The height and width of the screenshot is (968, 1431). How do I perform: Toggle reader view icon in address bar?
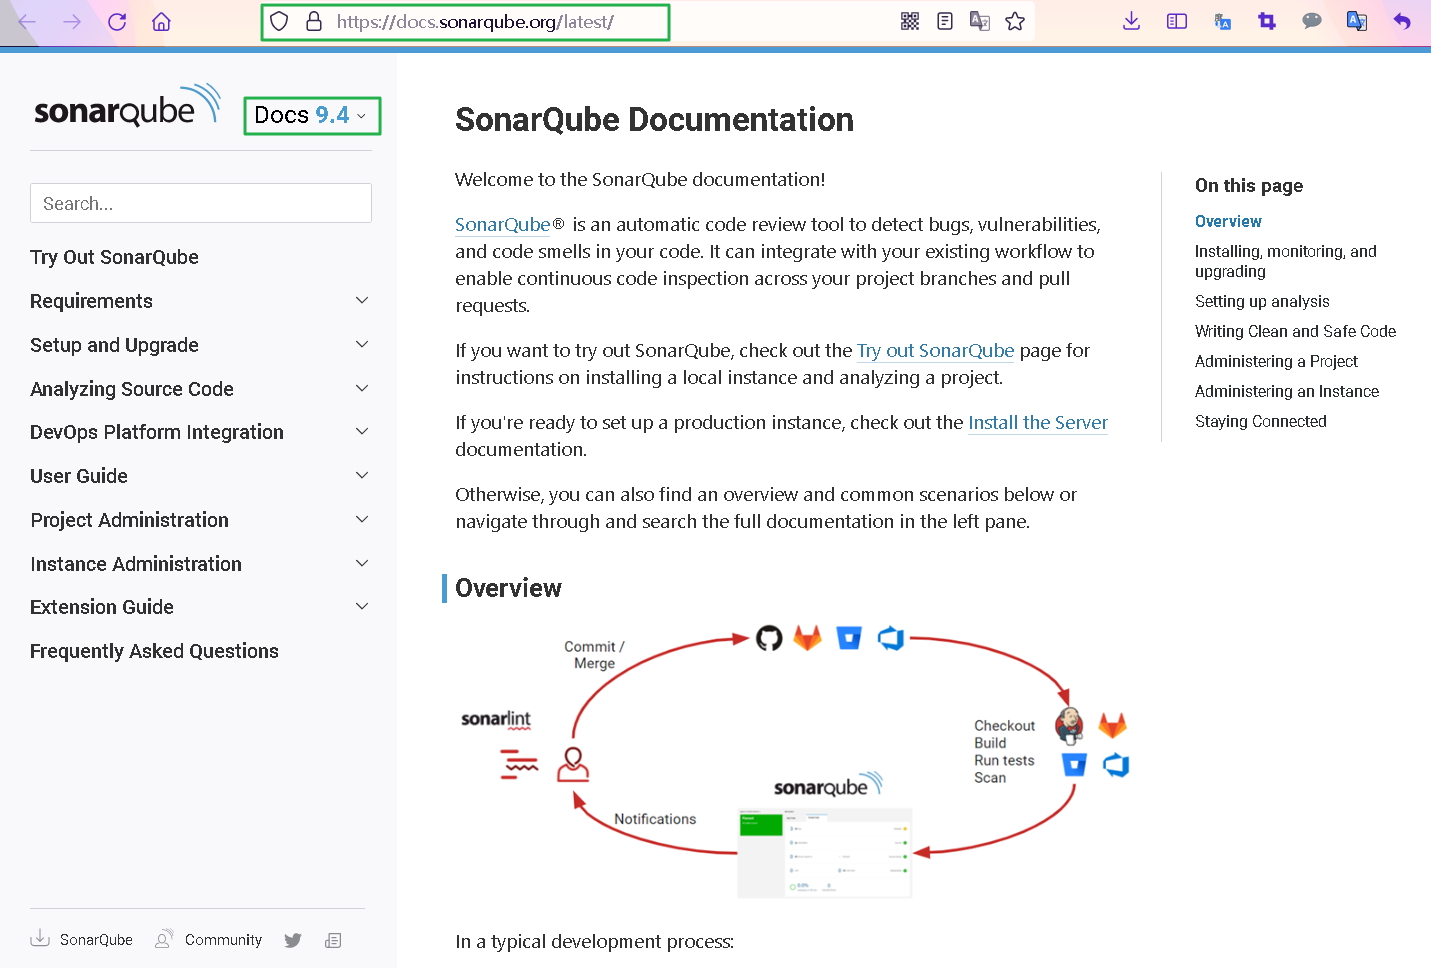[x=945, y=21]
